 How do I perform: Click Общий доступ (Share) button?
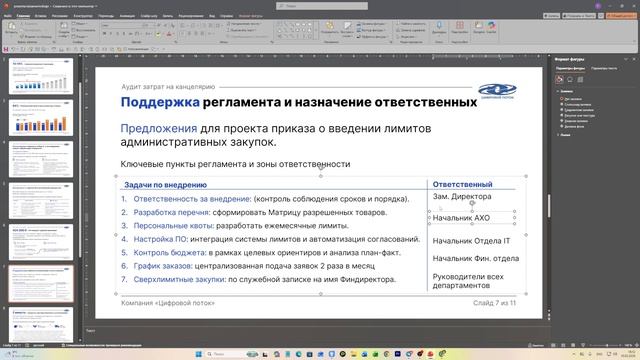(621, 16)
